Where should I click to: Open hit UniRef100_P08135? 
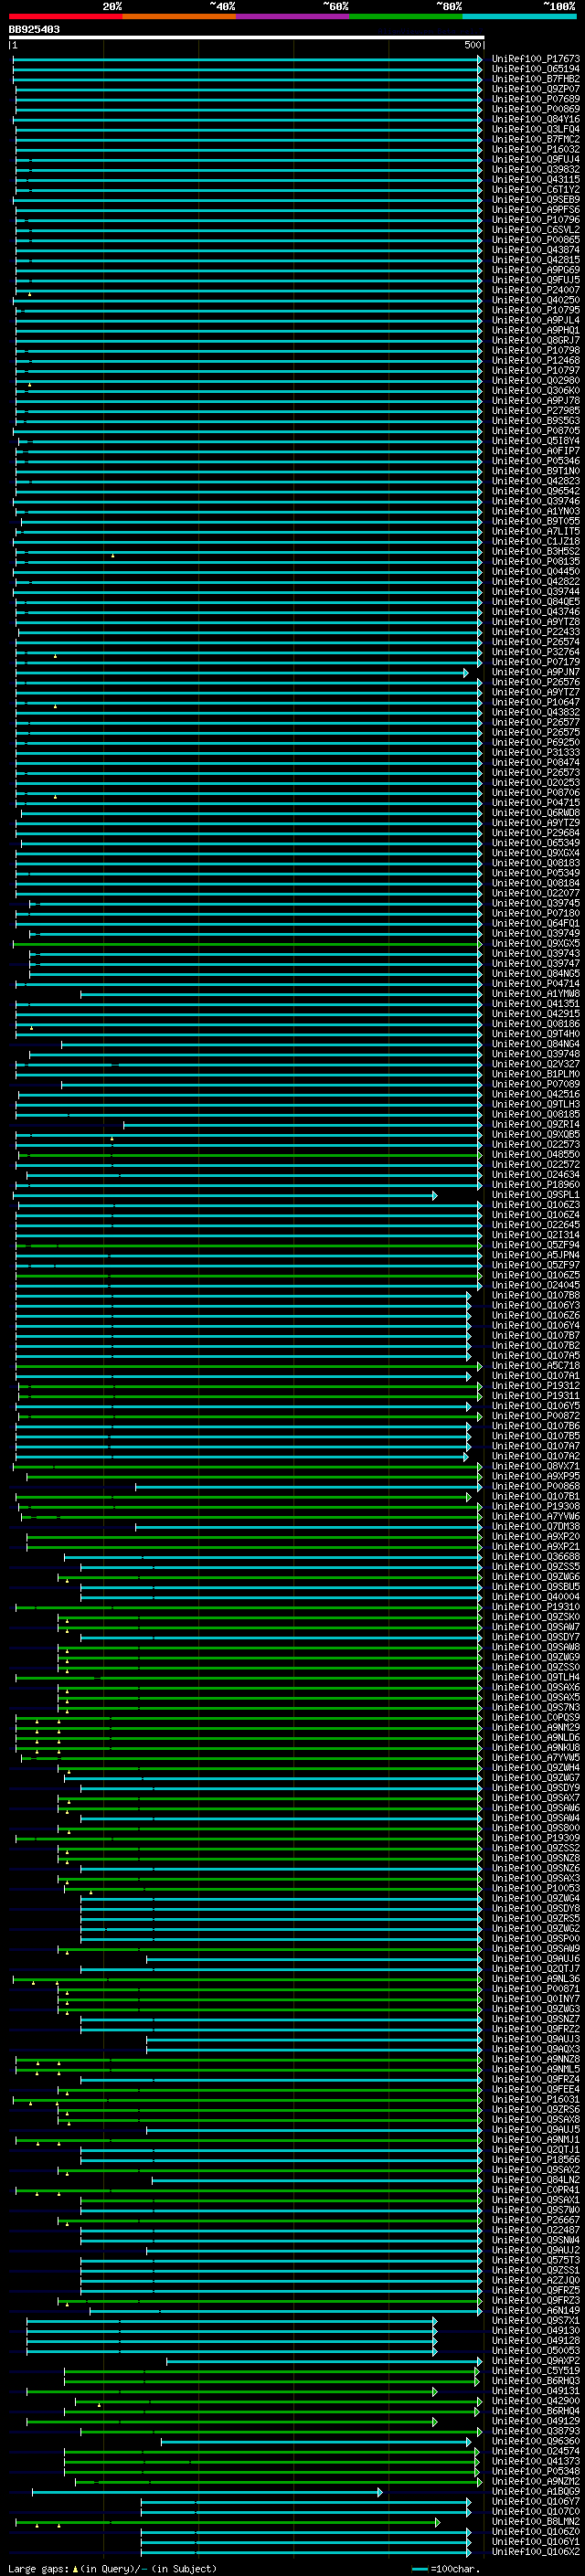coord(535,561)
